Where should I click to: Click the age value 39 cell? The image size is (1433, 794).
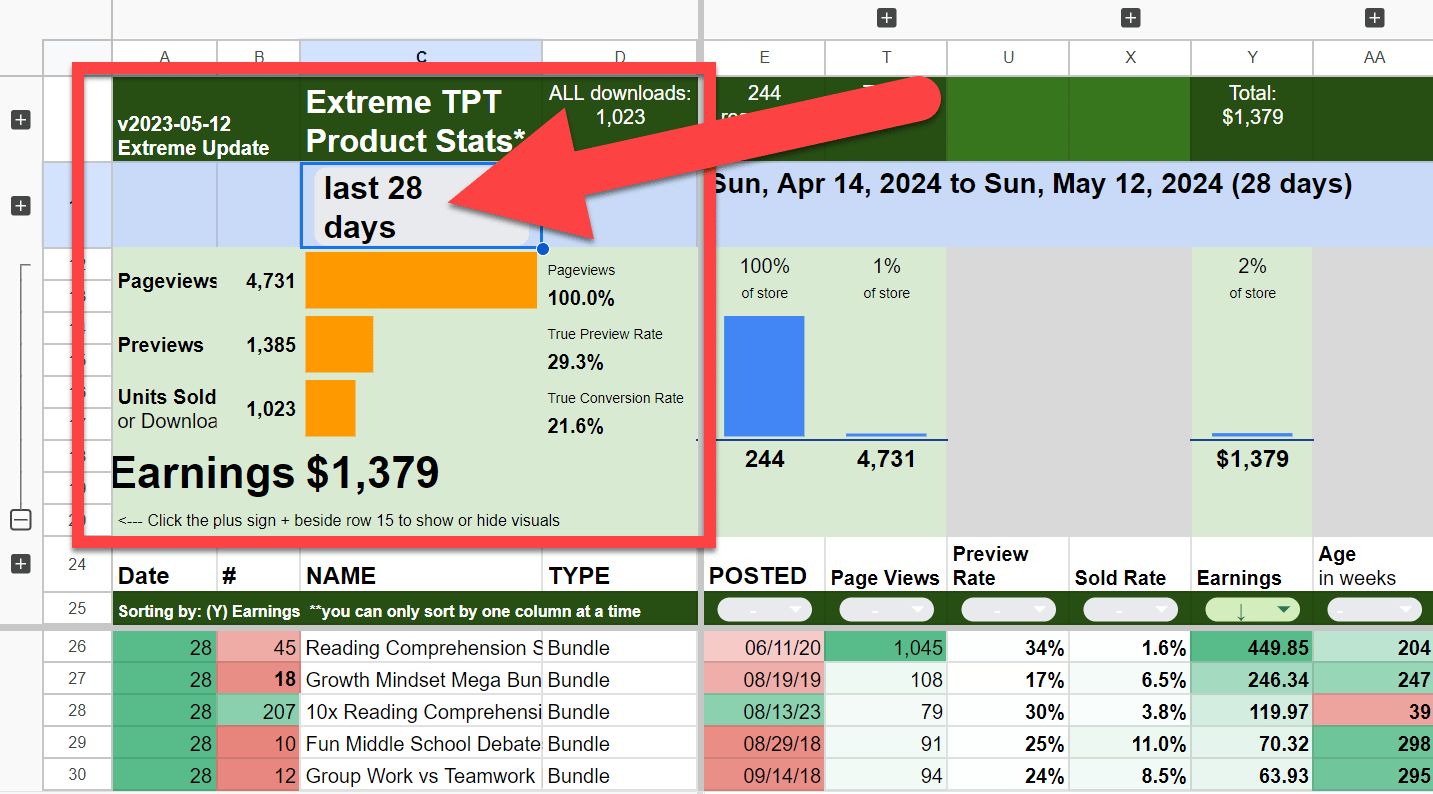click(1373, 711)
